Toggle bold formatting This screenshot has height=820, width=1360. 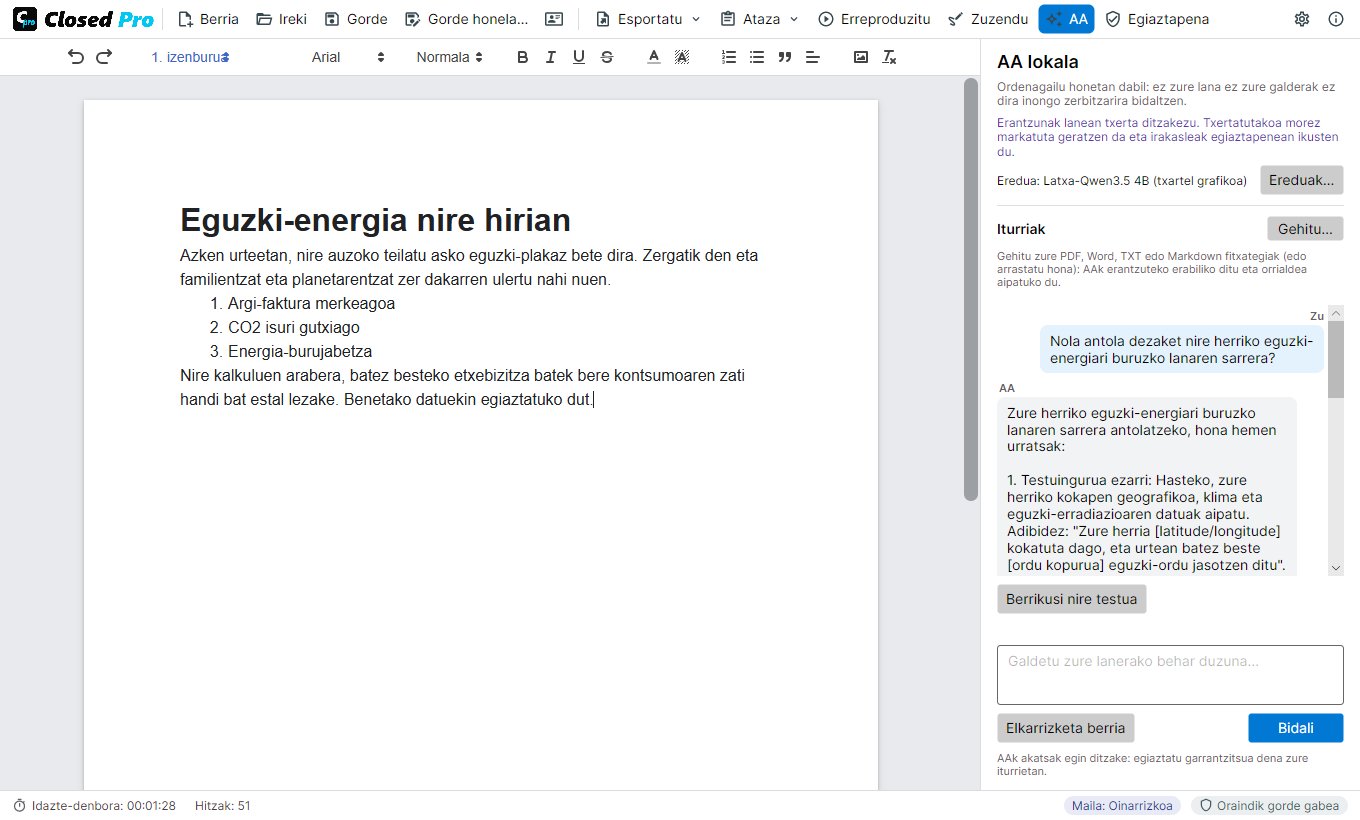[x=522, y=57]
